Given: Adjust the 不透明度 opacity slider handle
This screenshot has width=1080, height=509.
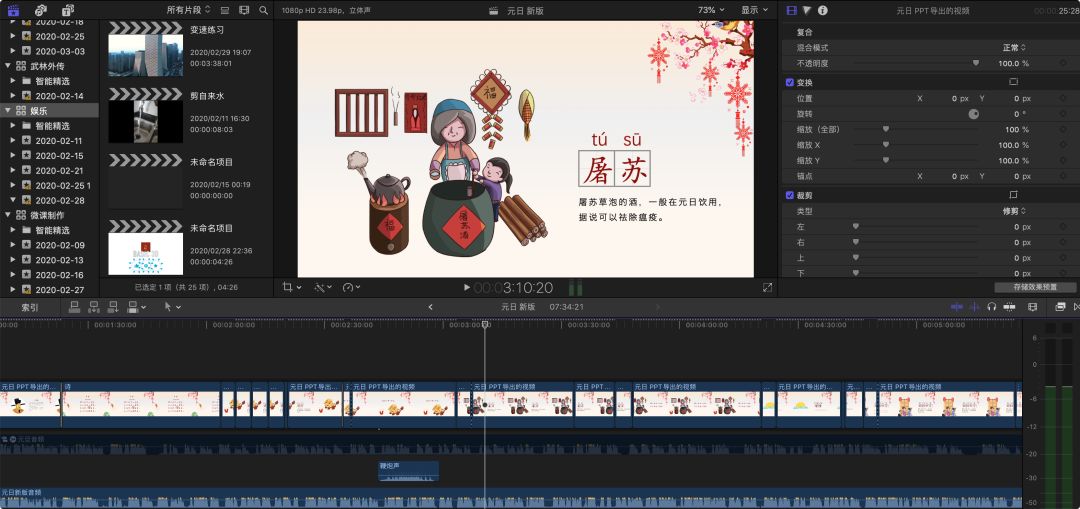Looking at the screenshot, I should 976,63.
